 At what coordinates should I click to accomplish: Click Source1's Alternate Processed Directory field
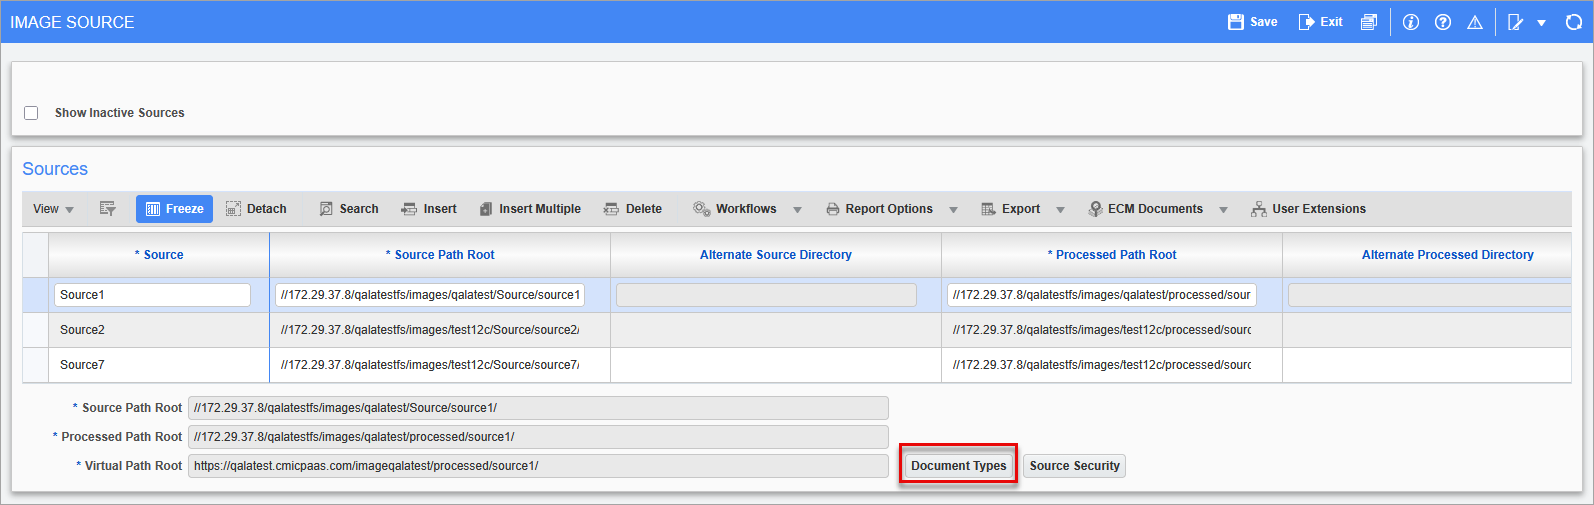(1430, 295)
